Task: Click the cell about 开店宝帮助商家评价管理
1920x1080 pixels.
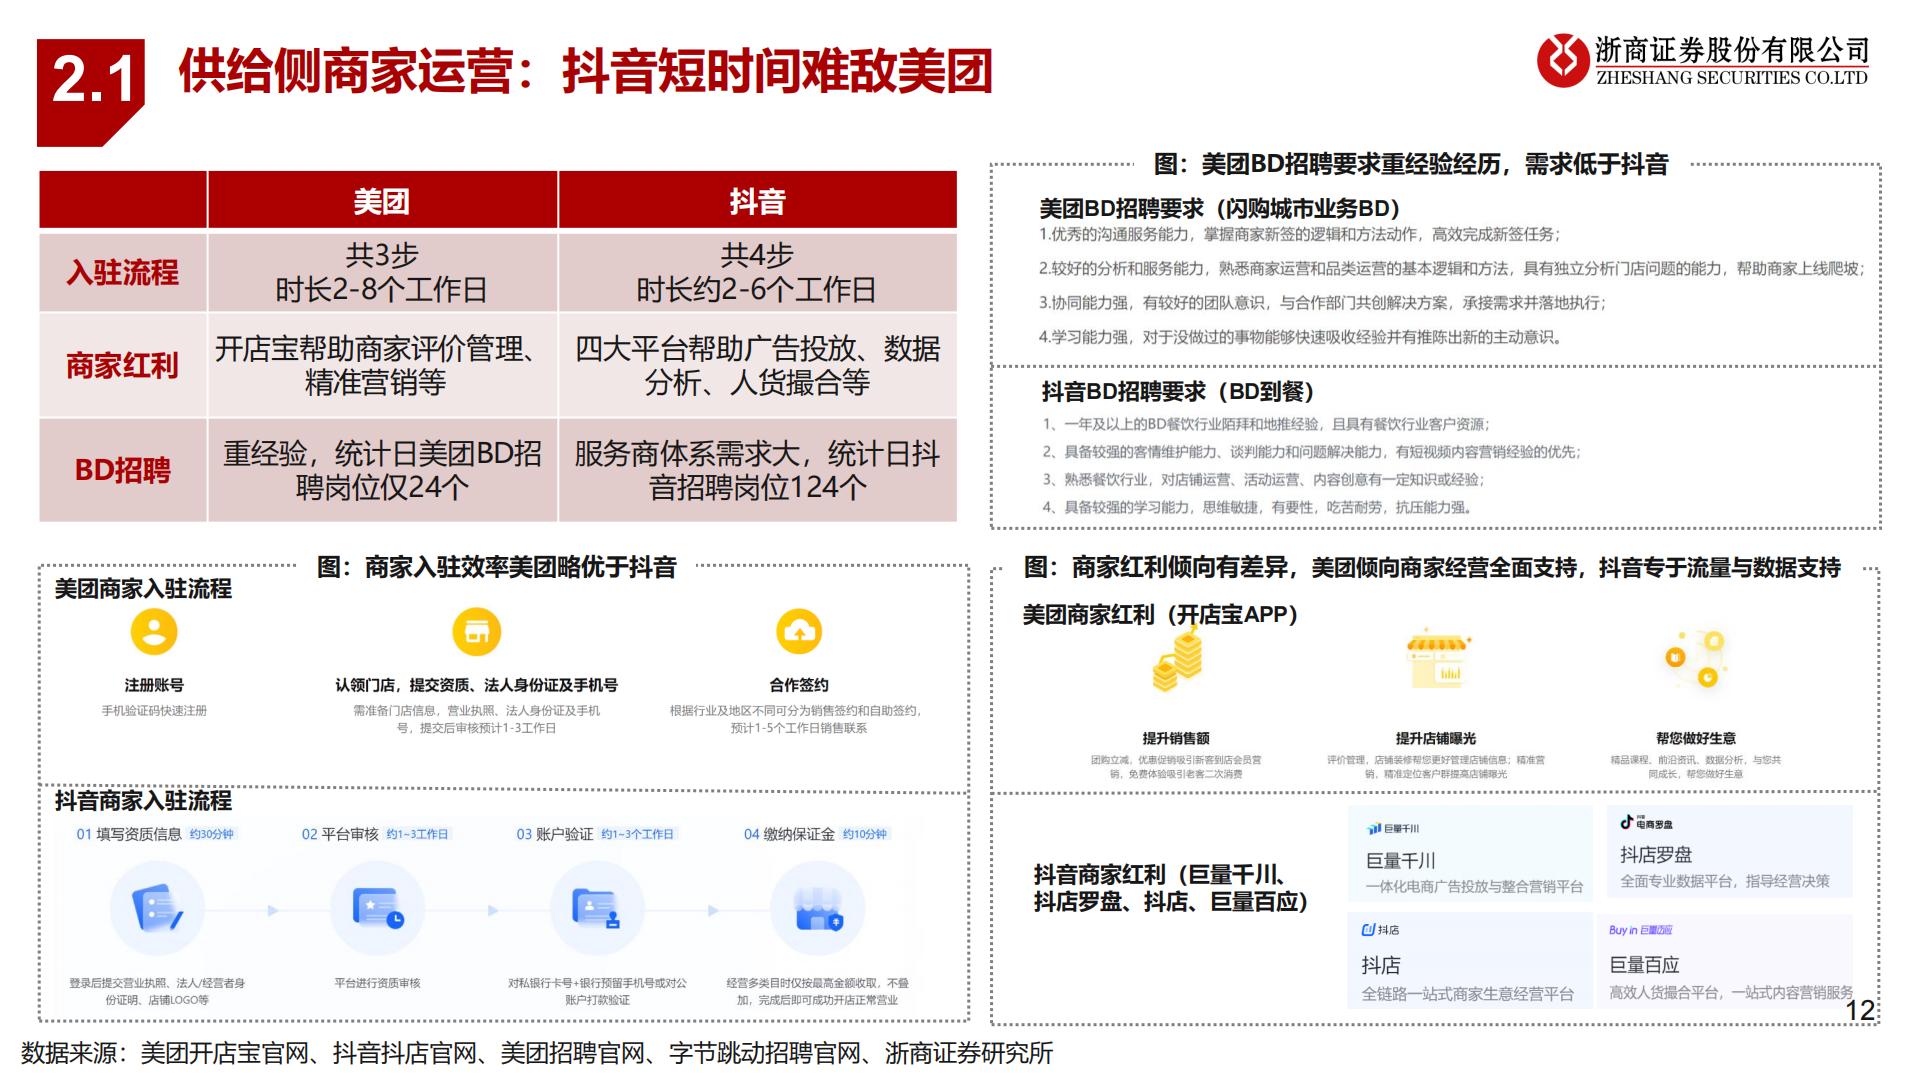Action: (x=382, y=365)
